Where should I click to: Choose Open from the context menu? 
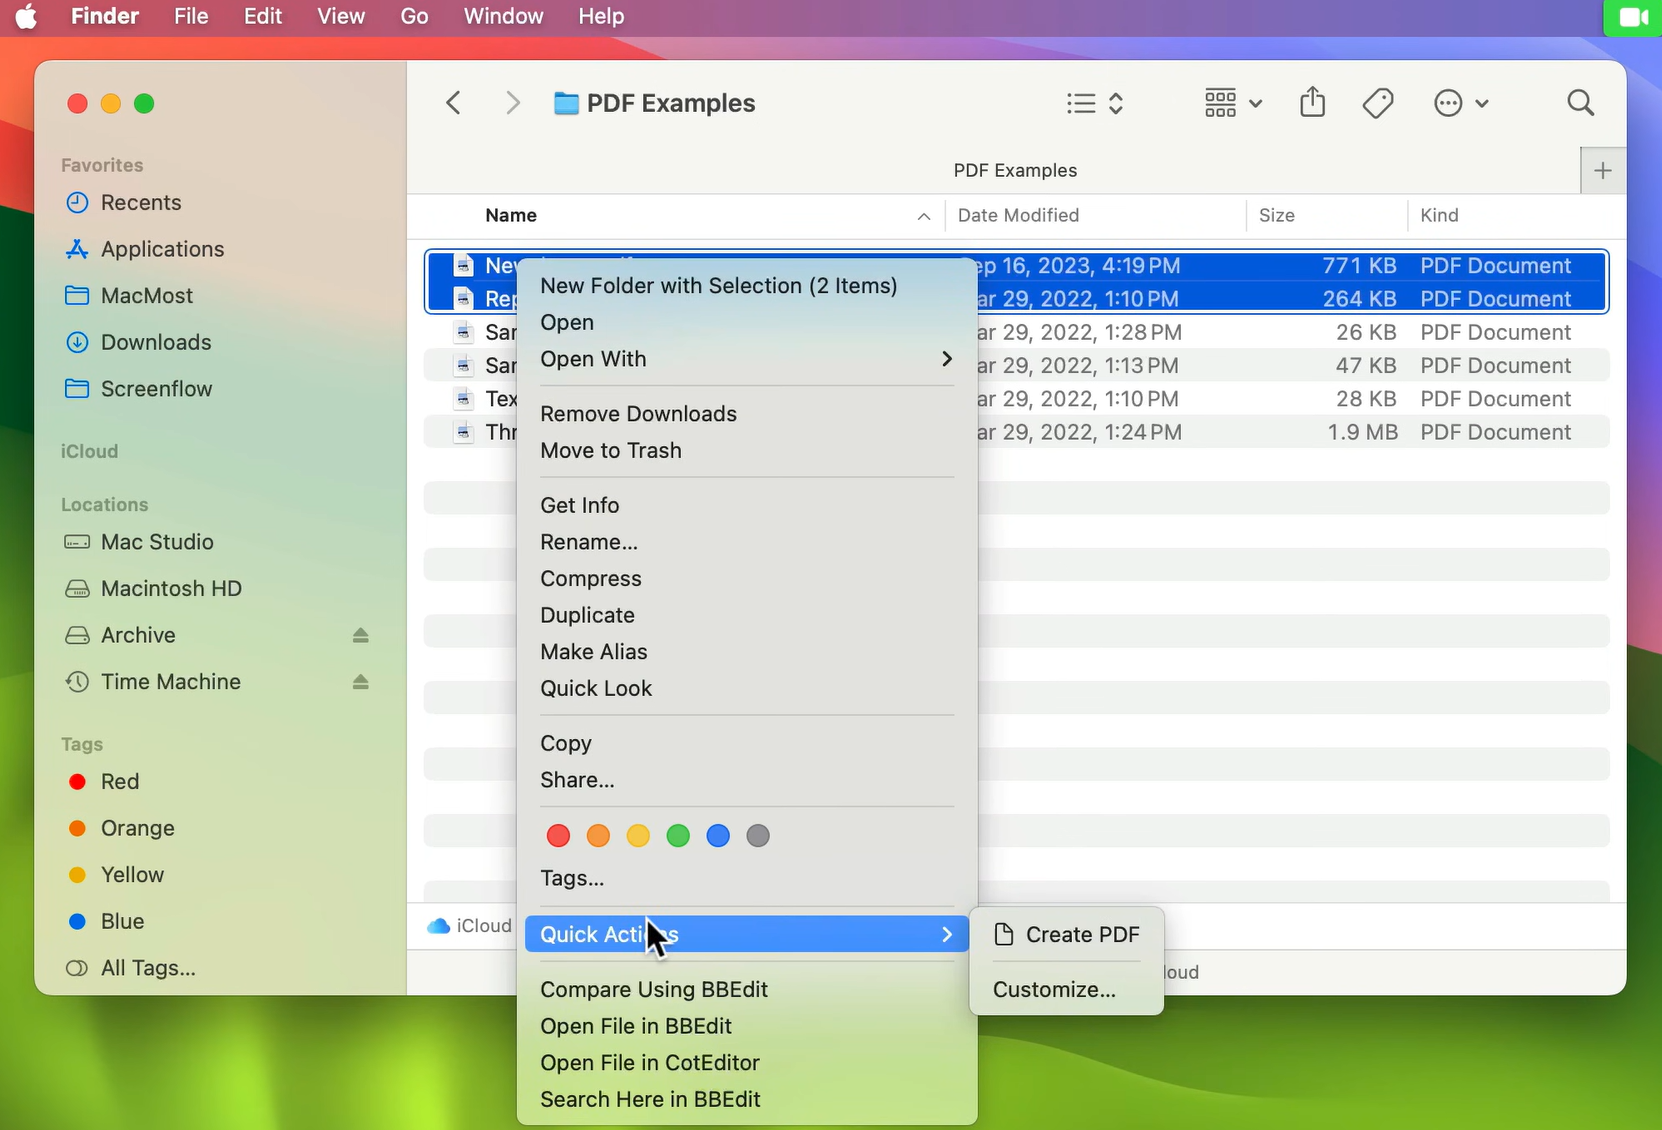[x=747, y=323]
